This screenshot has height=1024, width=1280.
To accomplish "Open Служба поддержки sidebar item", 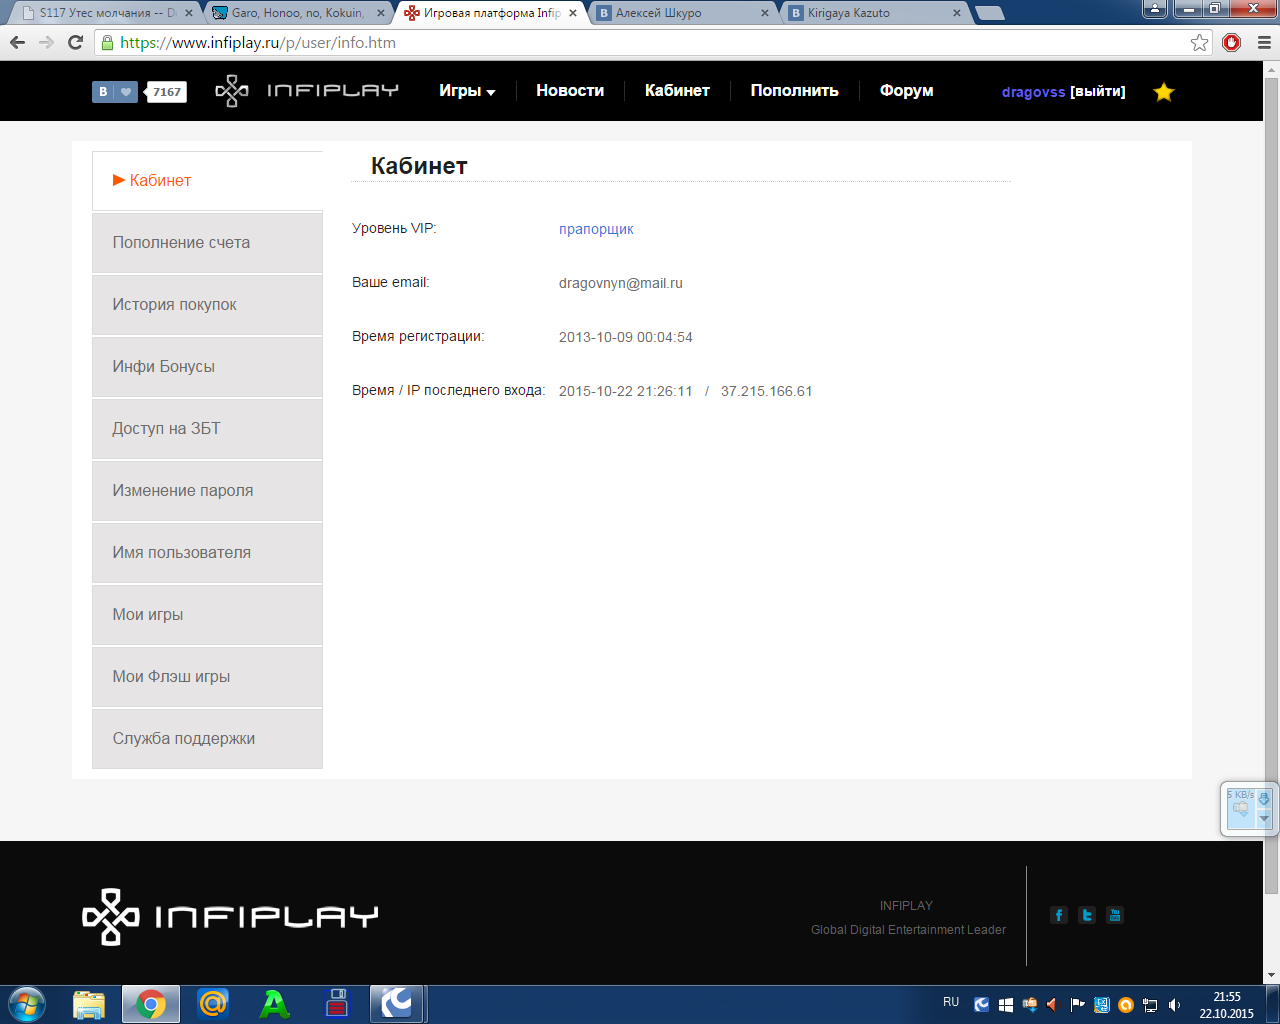I will tap(207, 739).
